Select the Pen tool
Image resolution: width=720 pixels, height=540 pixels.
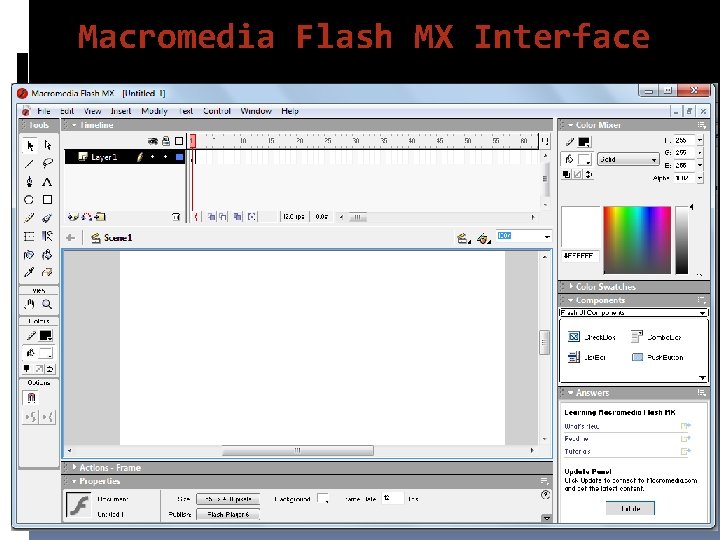point(29,182)
